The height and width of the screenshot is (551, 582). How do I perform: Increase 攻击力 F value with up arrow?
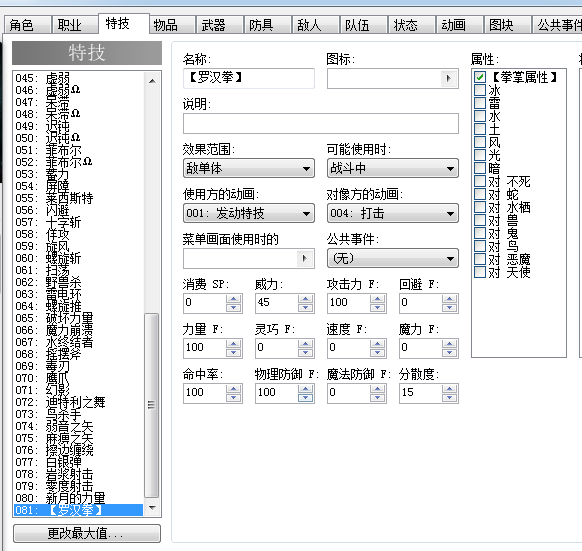[377, 299]
